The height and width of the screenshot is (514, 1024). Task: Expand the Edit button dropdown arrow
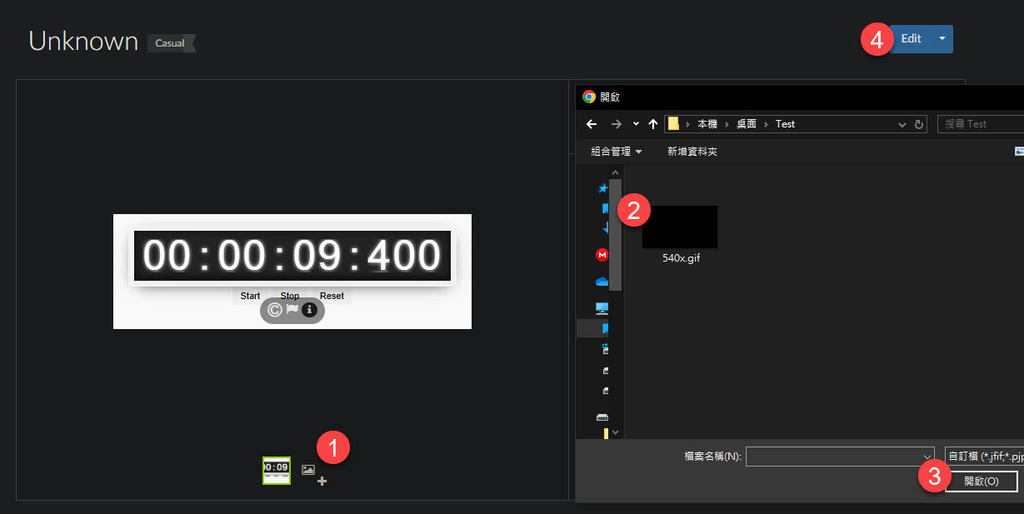point(941,39)
